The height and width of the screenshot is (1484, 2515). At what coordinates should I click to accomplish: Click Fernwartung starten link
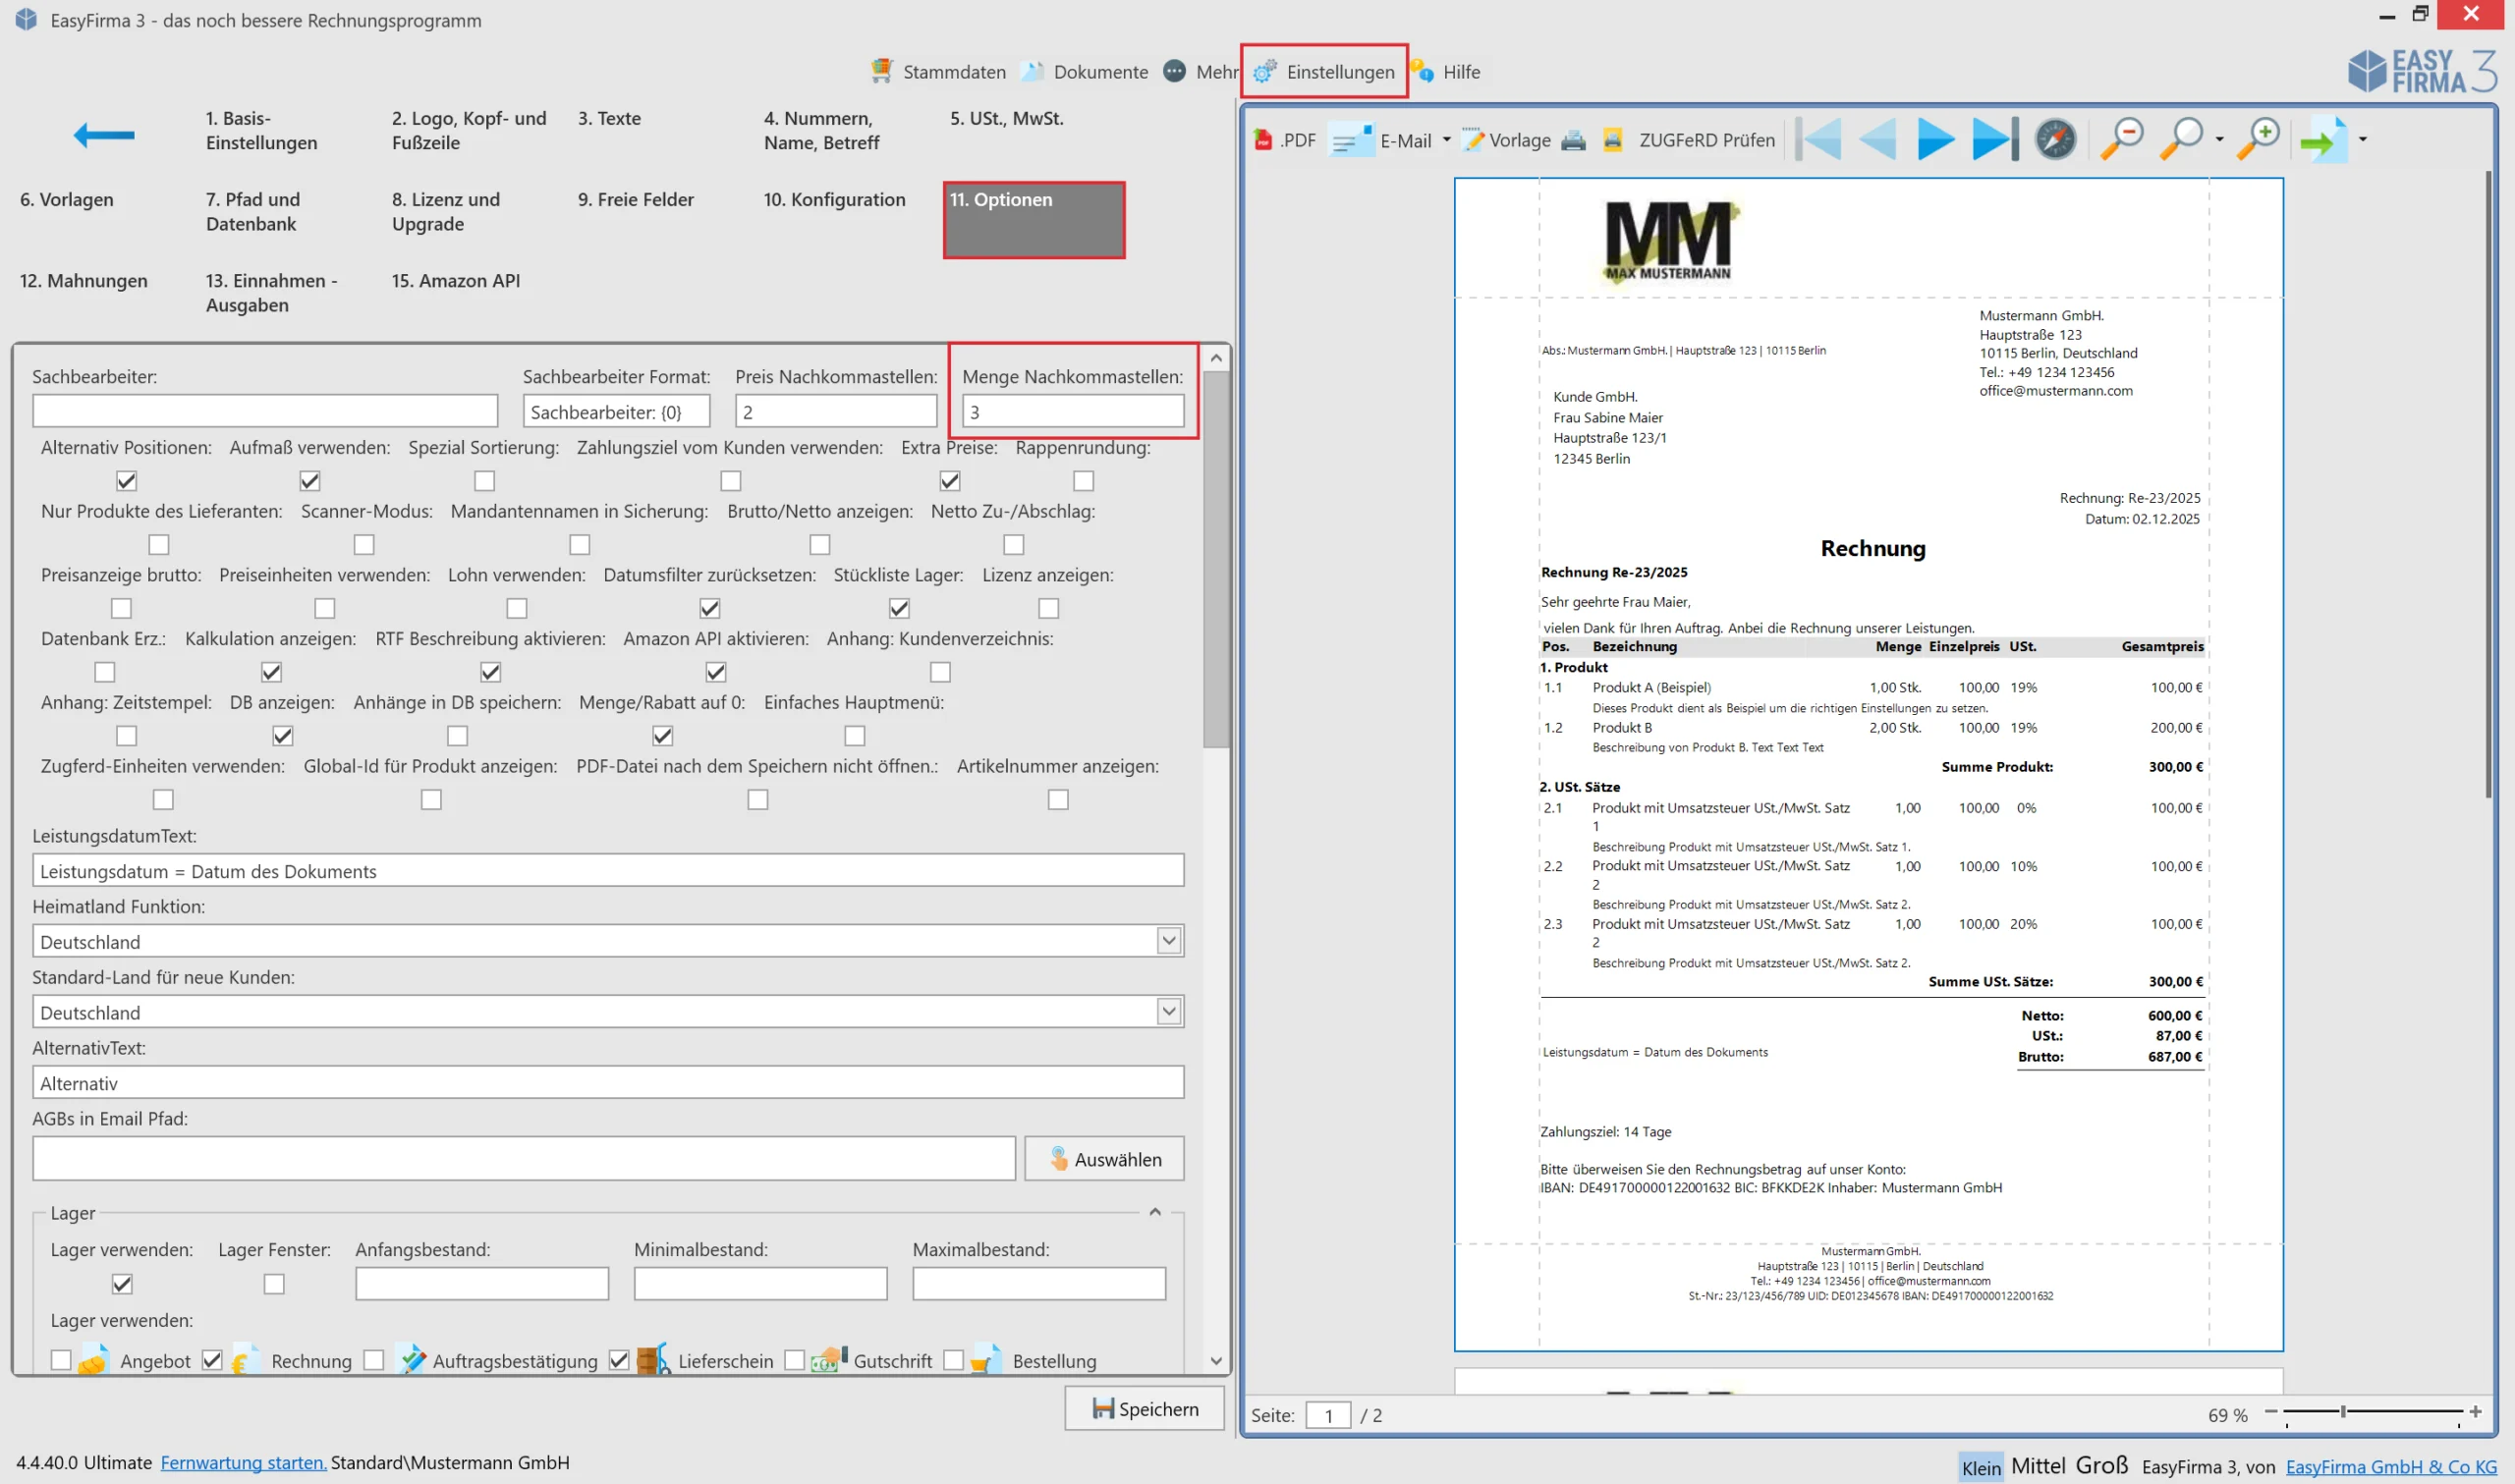point(243,1462)
